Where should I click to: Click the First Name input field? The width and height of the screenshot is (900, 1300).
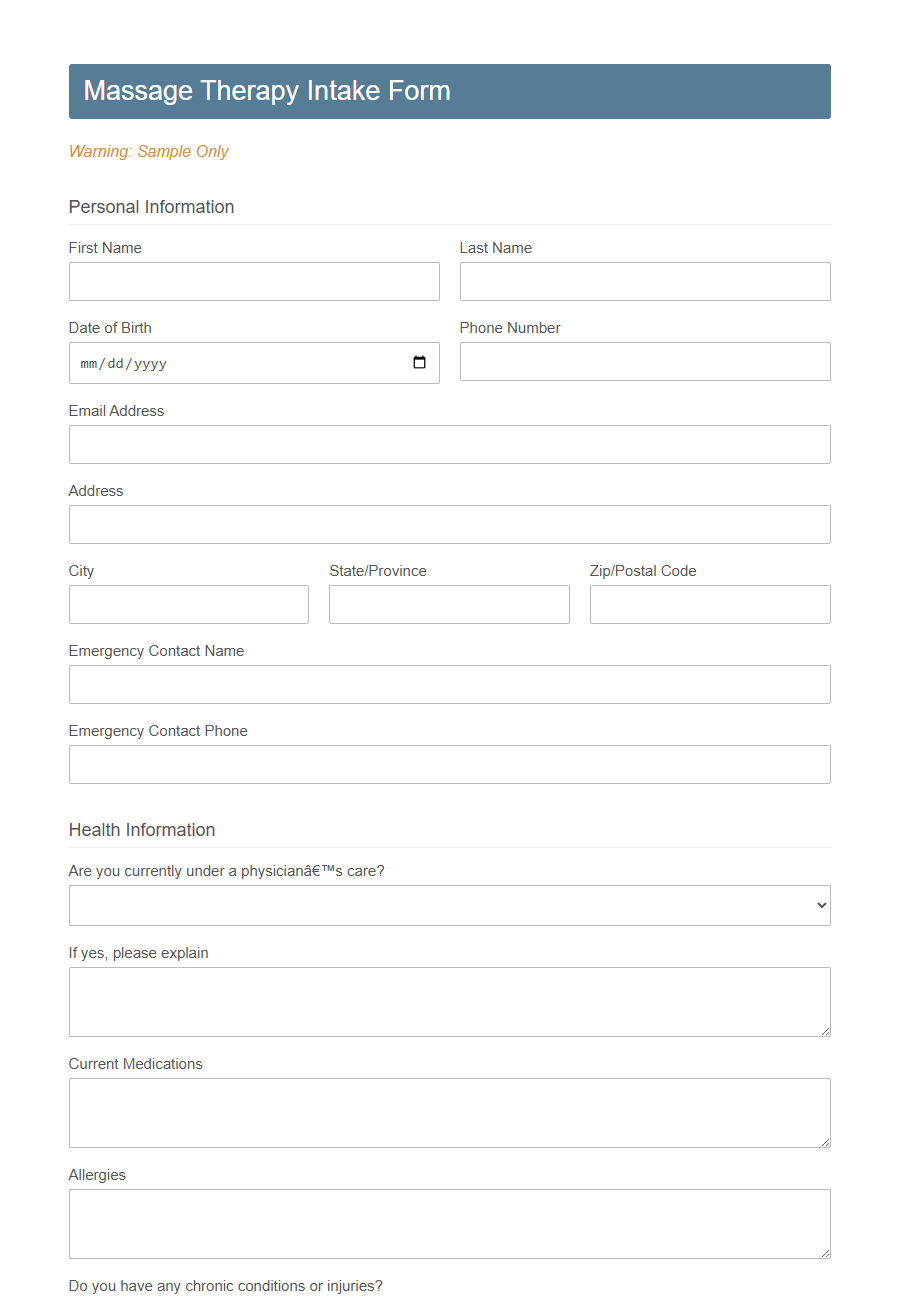tap(254, 281)
